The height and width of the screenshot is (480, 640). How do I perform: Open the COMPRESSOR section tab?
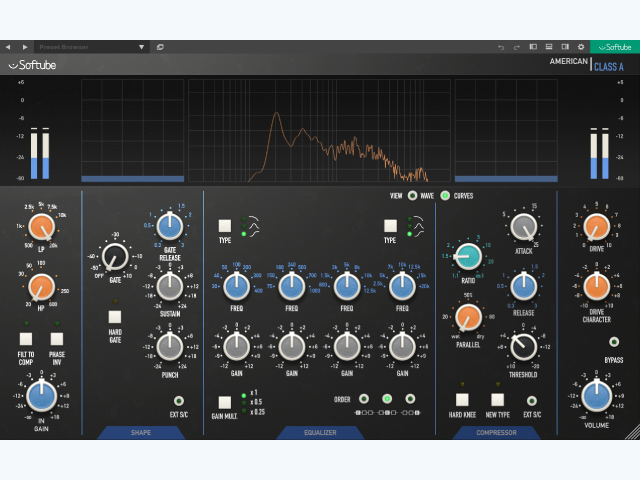(x=496, y=433)
